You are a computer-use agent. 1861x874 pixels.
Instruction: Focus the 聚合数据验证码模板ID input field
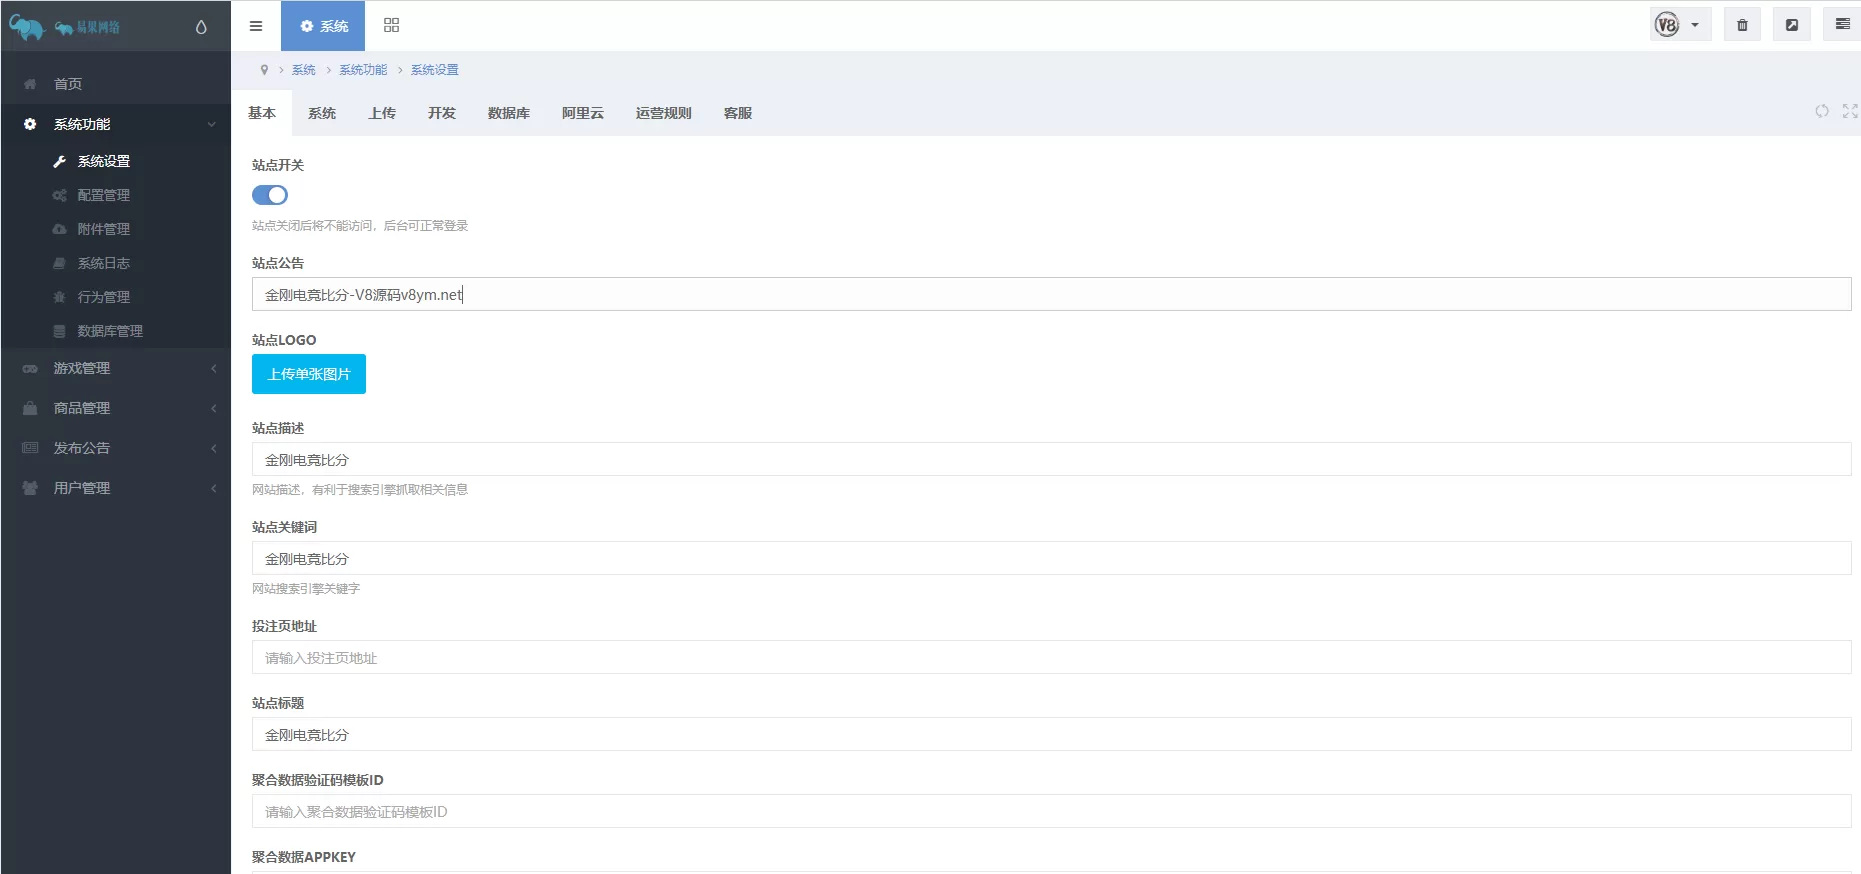click(1052, 811)
